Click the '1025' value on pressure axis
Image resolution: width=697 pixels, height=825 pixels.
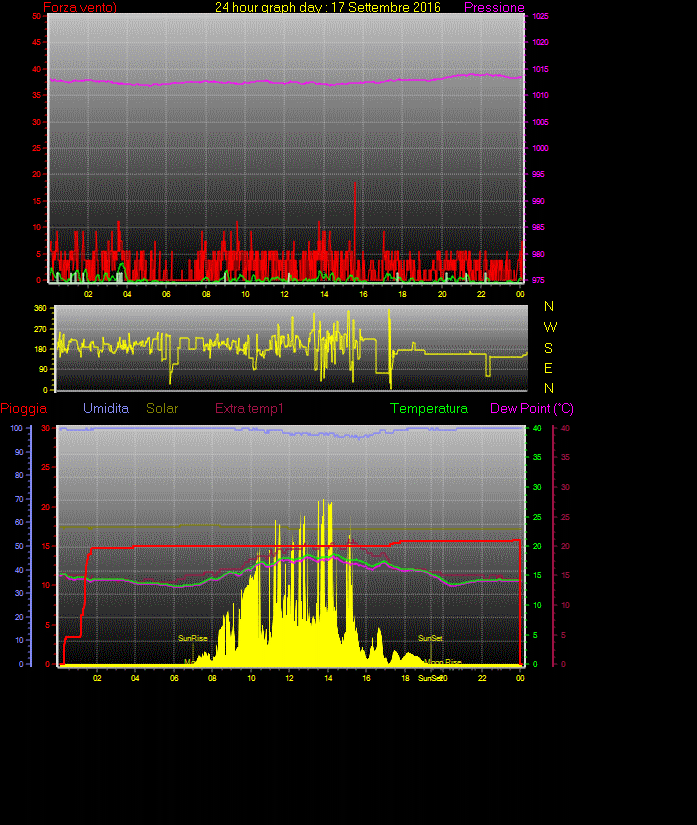[540, 16]
